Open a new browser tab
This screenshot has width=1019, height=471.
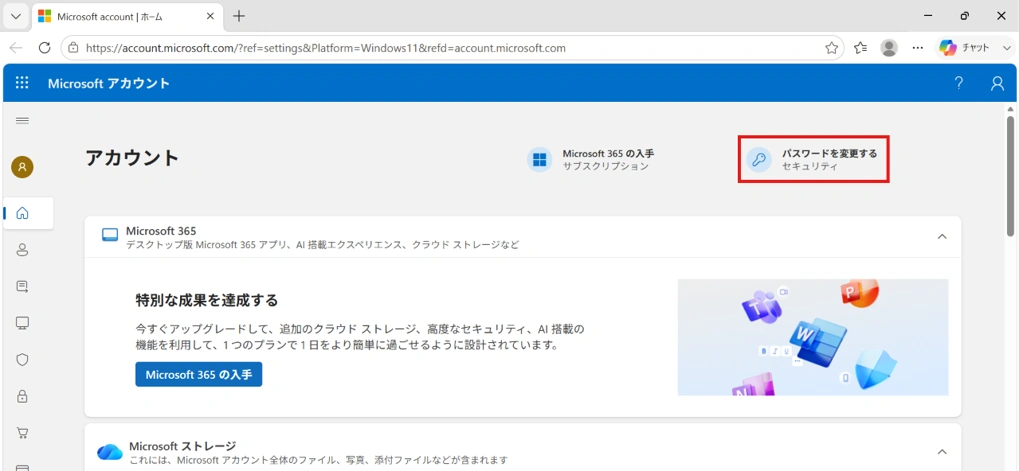click(x=239, y=16)
